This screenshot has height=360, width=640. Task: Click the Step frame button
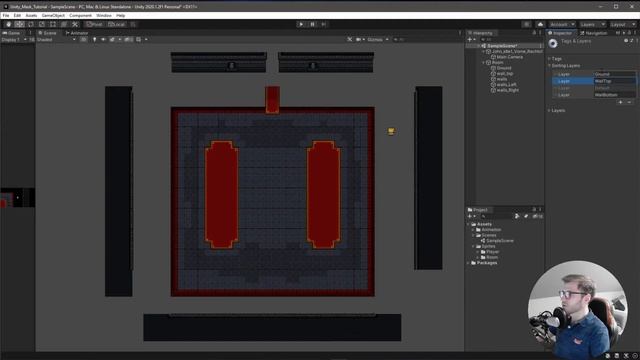click(323, 24)
